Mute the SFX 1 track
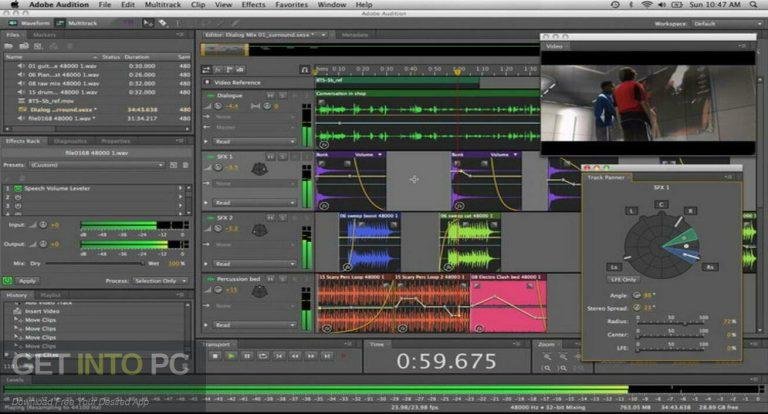768x414 pixels. (x=271, y=156)
